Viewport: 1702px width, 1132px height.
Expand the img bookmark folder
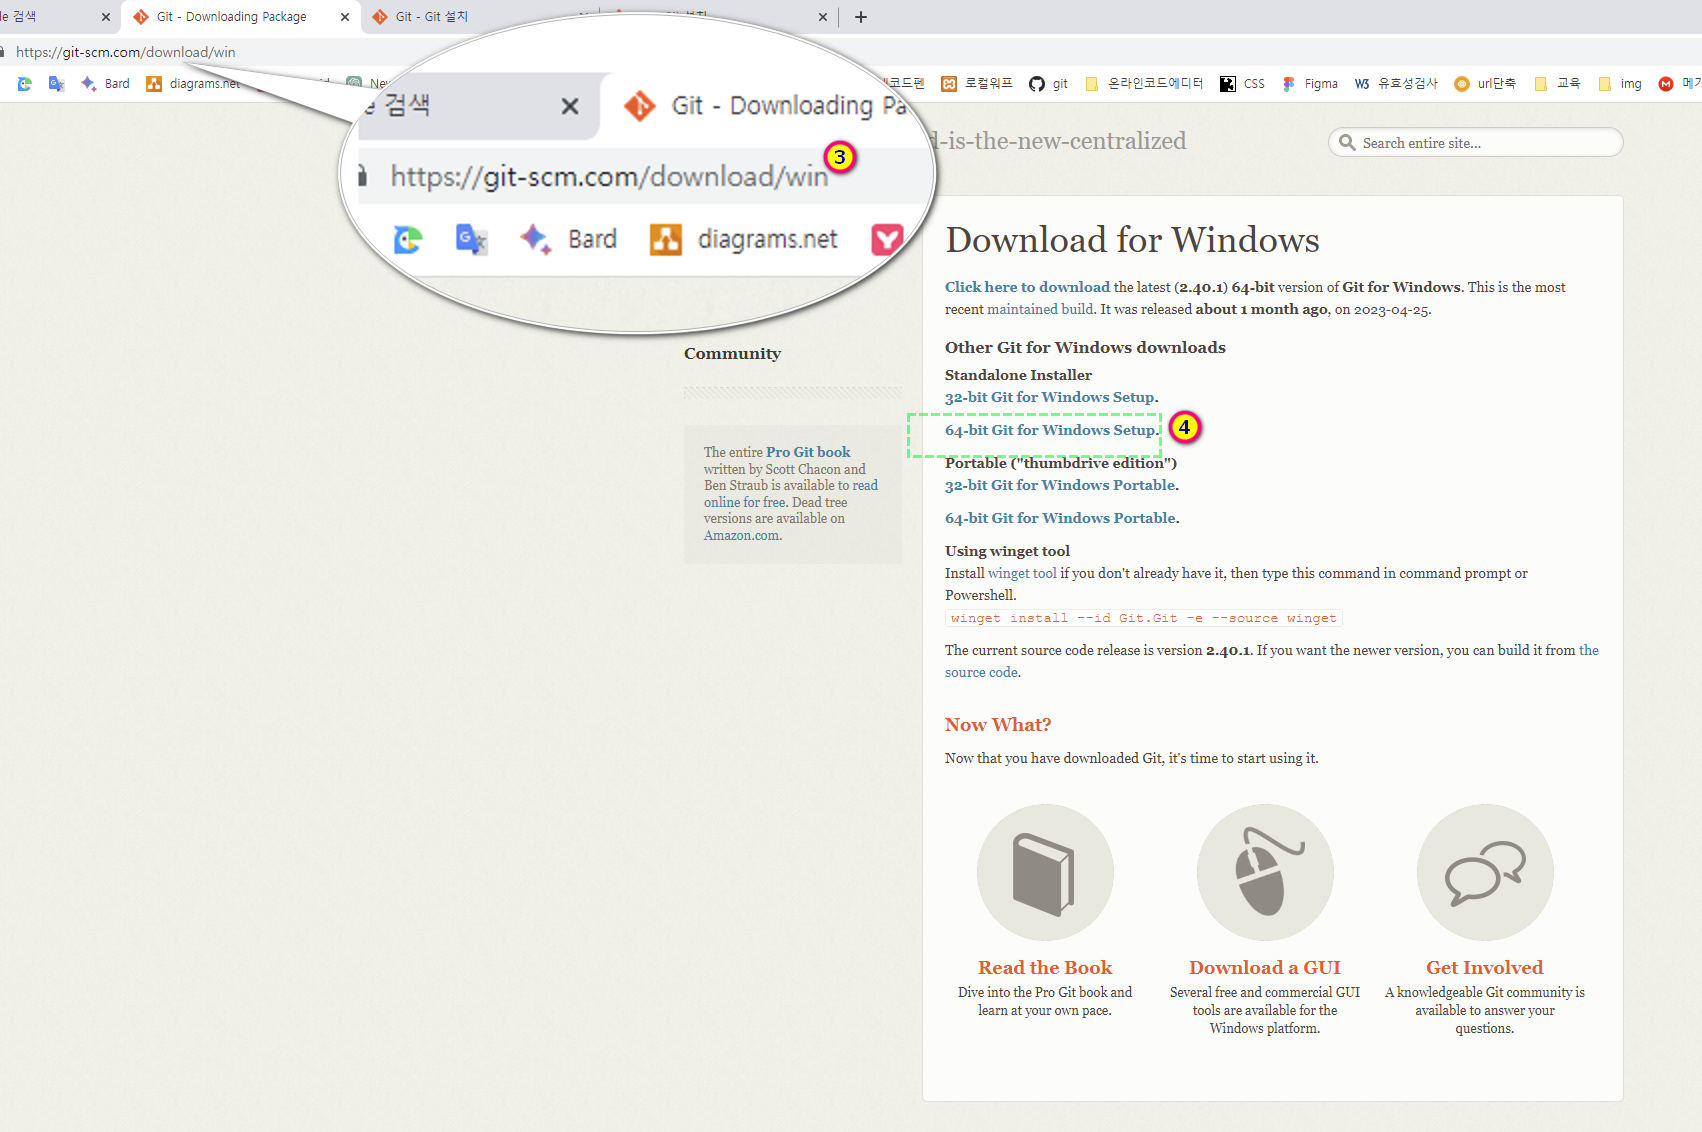point(1620,84)
